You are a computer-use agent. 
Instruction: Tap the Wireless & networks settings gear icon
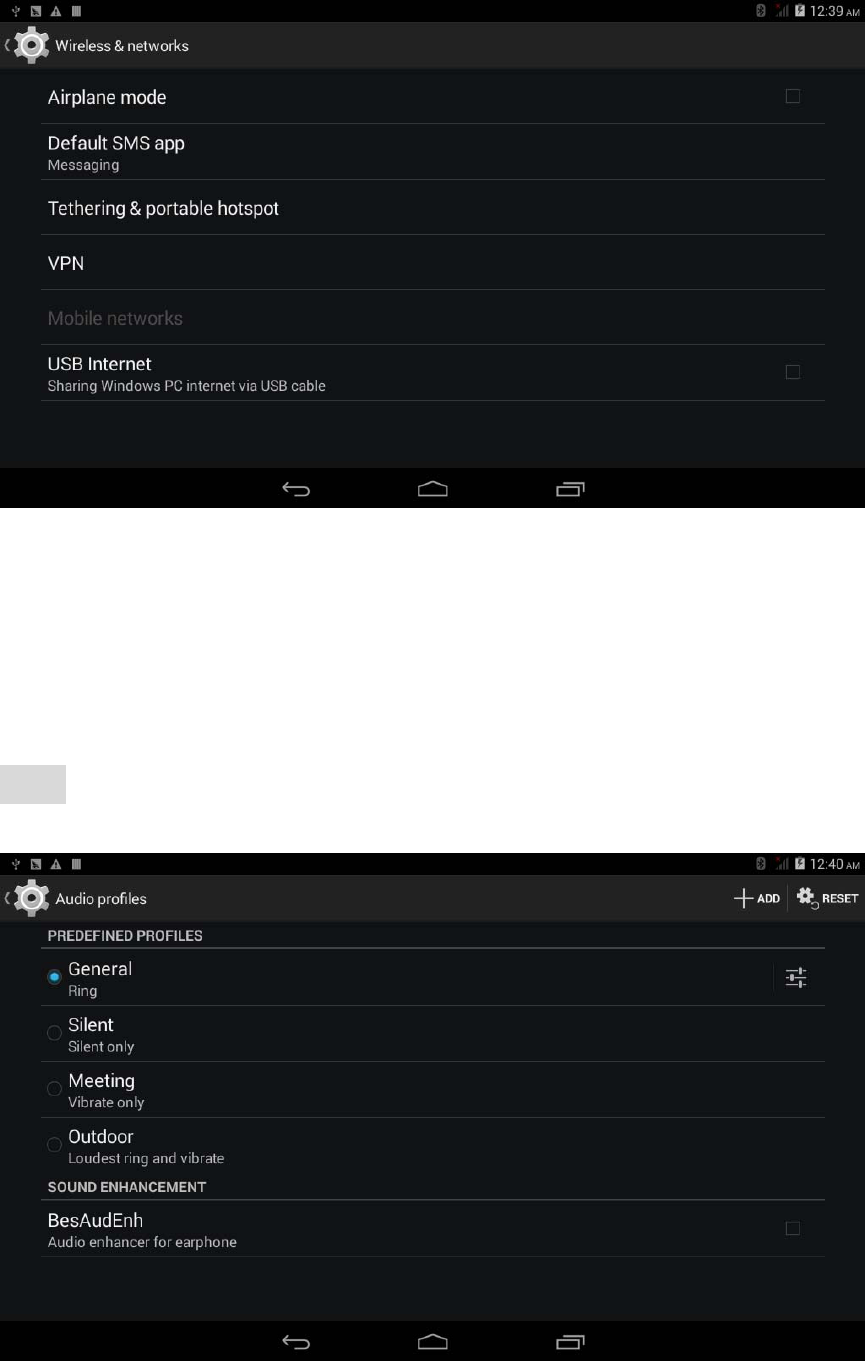coord(32,46)
